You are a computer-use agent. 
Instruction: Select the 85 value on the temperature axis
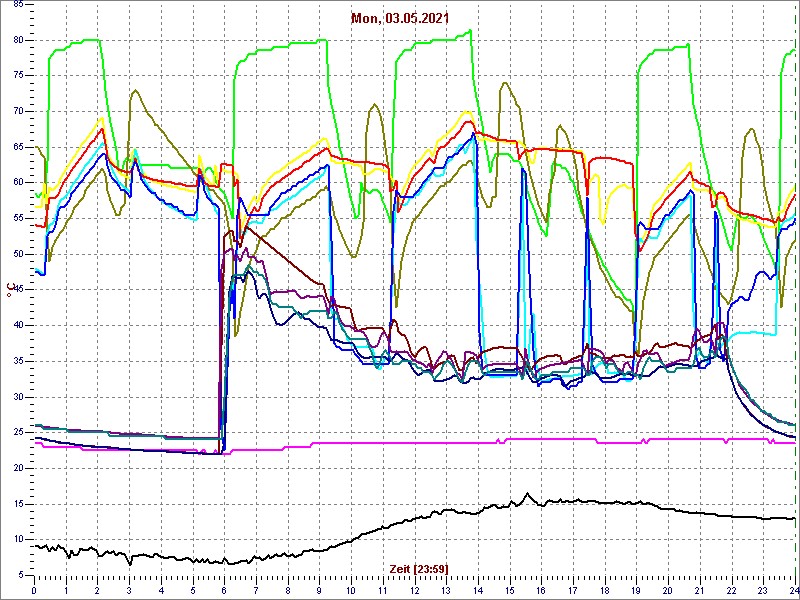pos(16,4)
